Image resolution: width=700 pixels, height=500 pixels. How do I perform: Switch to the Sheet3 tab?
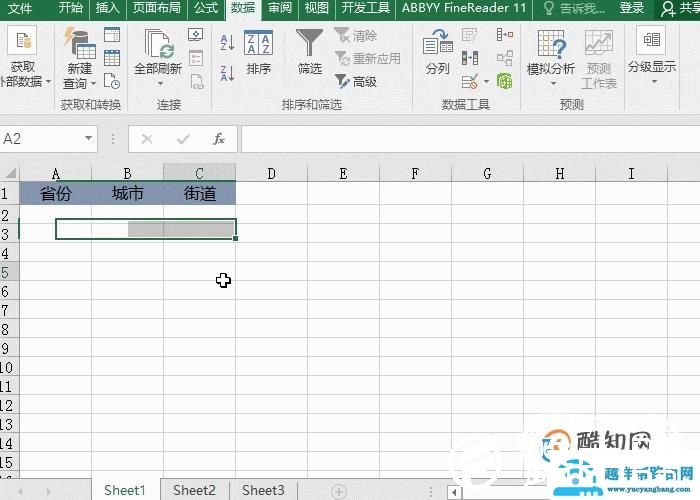[263, 490]
